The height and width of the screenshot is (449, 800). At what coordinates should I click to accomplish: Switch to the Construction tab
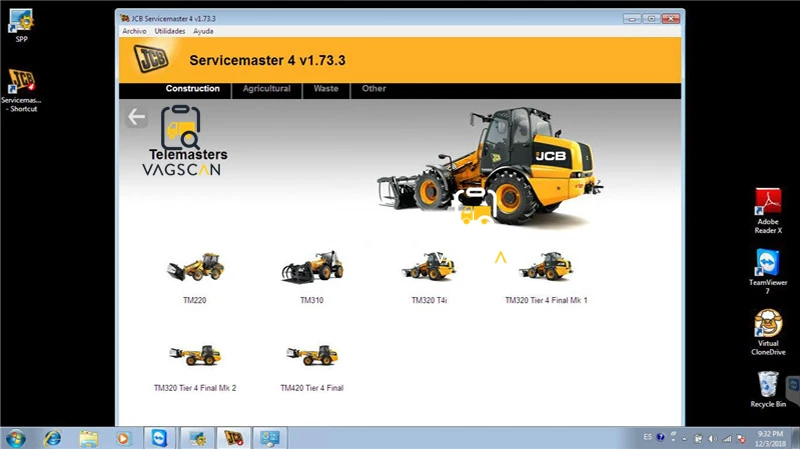pyautogui.click(x=192, y=89)
